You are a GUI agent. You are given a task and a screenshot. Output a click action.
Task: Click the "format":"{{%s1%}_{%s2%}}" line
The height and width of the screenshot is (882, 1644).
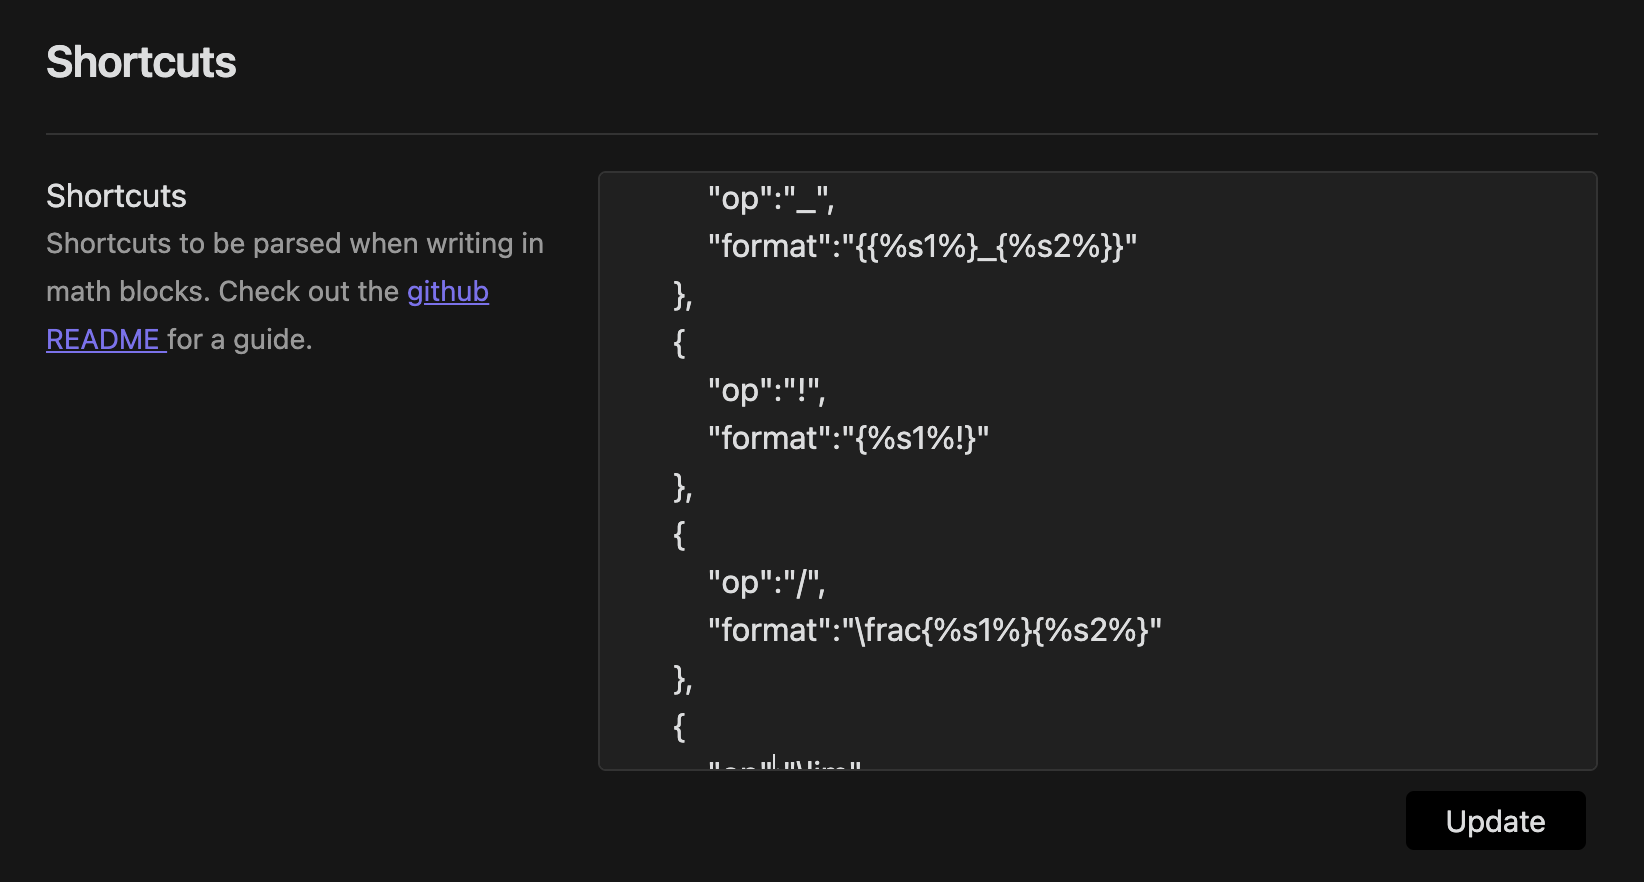[922, 246]
